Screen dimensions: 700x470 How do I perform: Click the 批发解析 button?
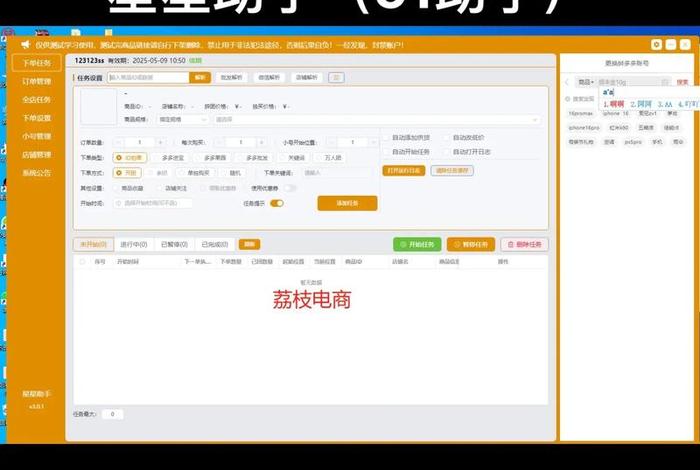pyautogui.click(x=231, y=78)
